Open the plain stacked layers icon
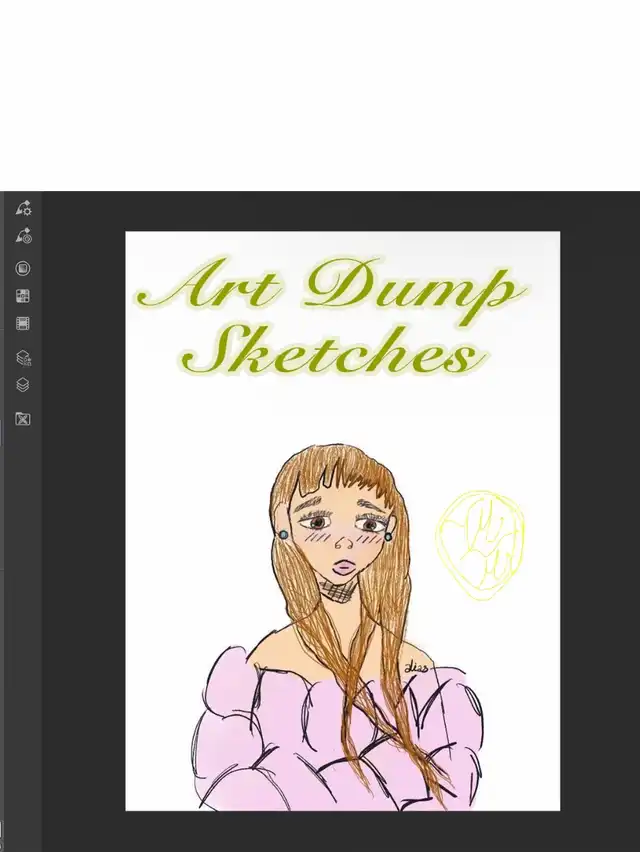The image size is (640, 852). 23,384
